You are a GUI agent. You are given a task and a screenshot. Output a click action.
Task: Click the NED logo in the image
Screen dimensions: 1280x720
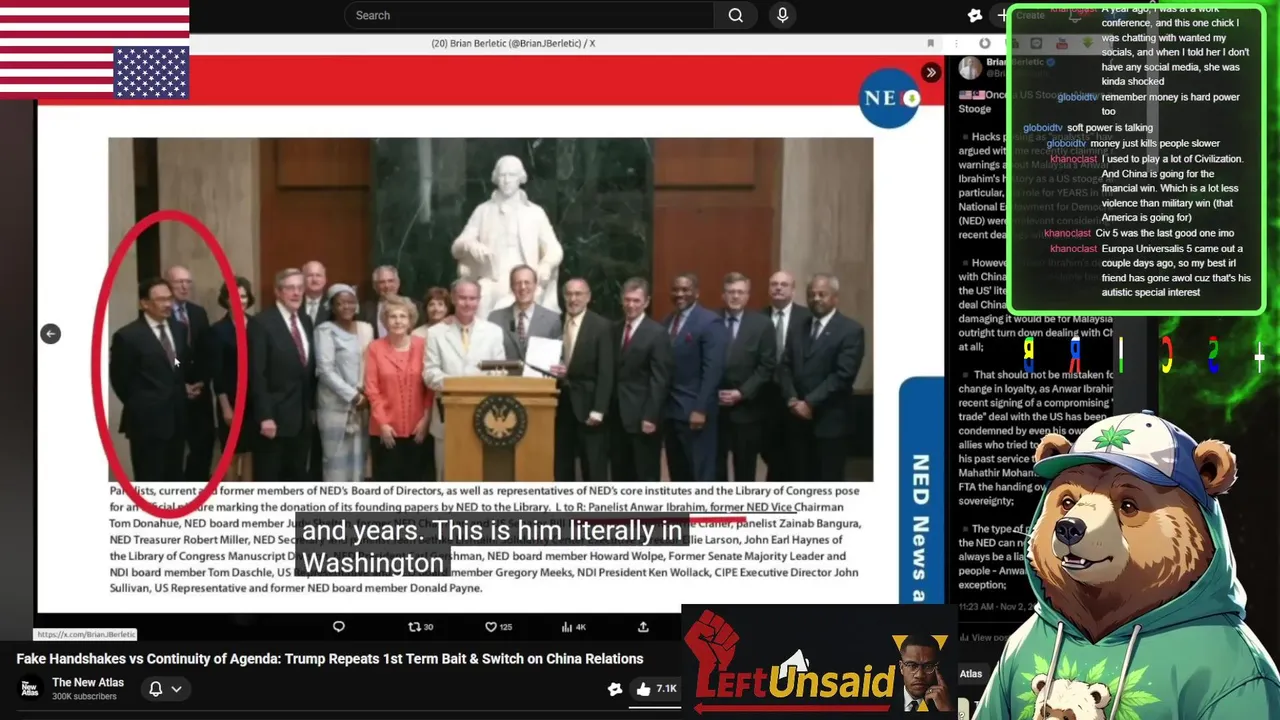point(889,97)
